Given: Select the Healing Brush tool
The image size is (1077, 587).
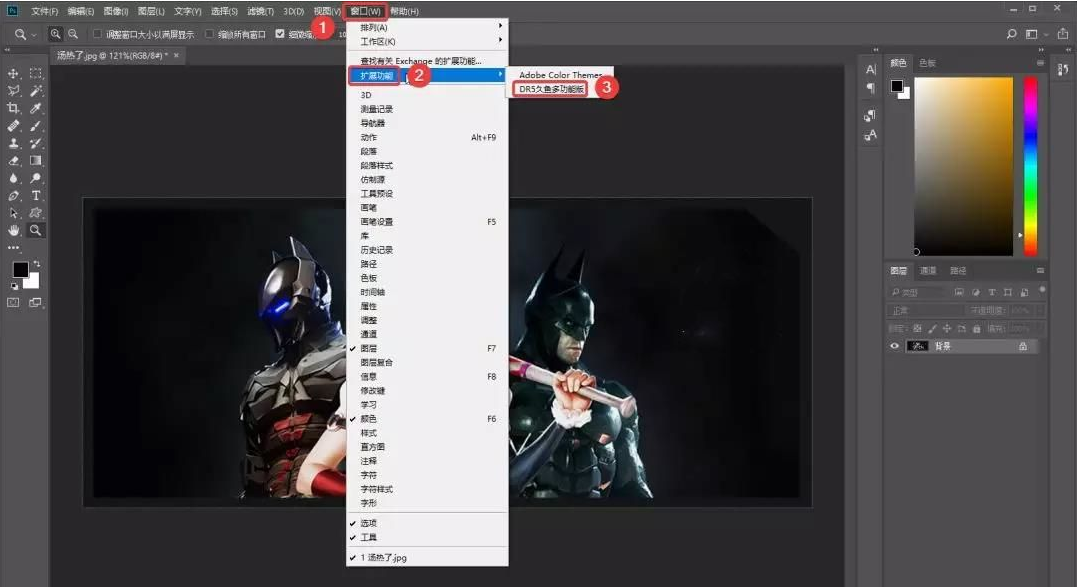Looking at the screenshot, I should point(13,126).
